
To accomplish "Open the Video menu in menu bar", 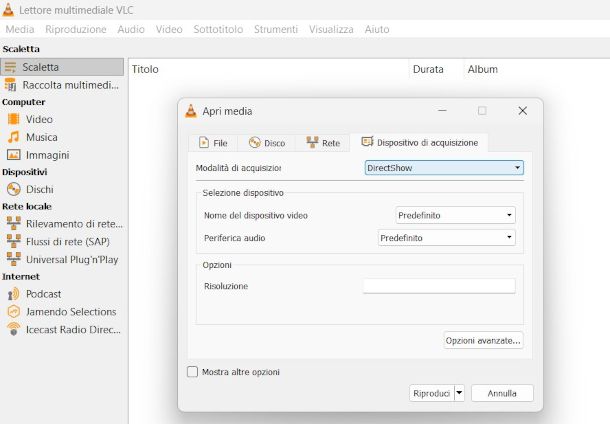I will [169, 29].
